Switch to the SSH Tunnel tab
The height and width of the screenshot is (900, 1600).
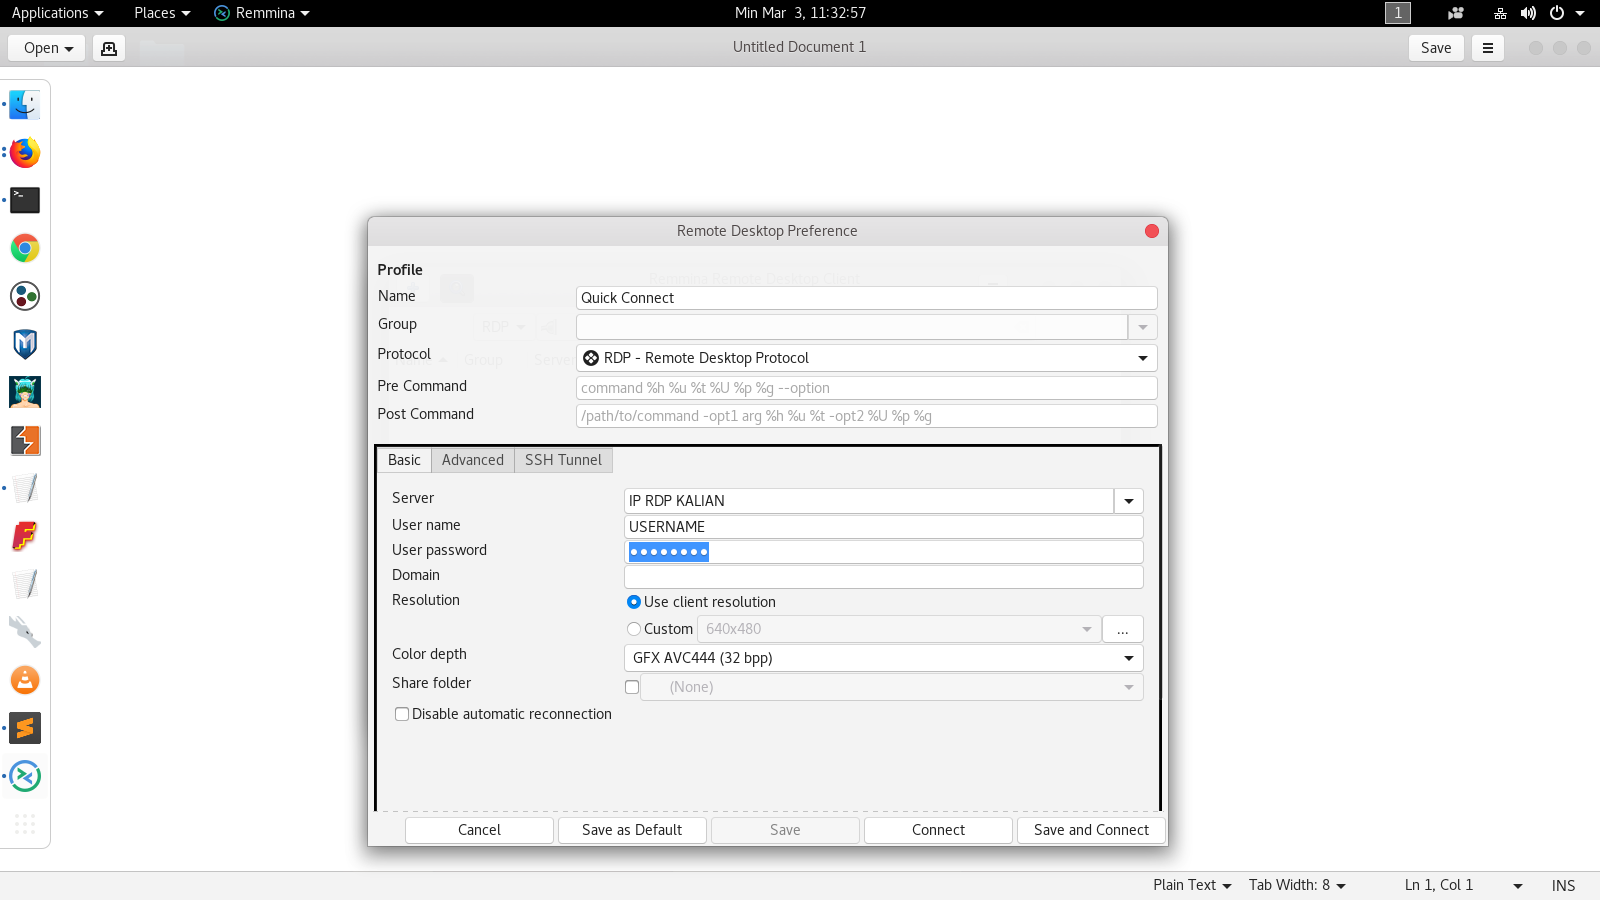click(563, 460)
